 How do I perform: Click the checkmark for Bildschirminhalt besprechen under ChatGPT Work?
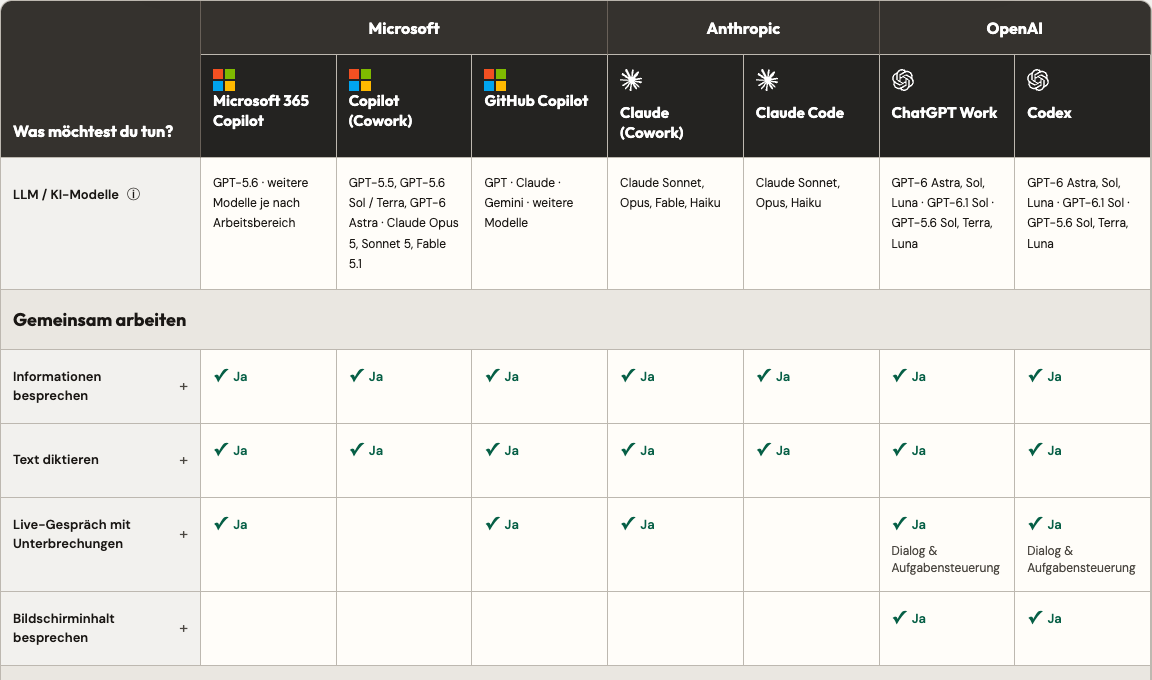pyautogui.click(x=899, y=618)
